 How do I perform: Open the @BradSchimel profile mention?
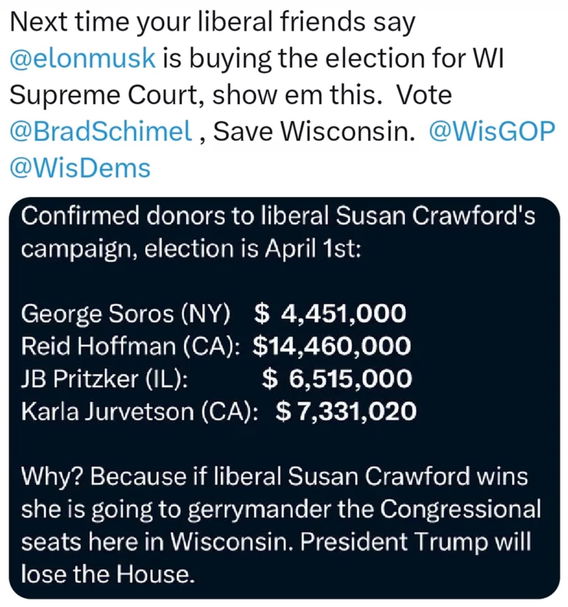click(101, 131)
